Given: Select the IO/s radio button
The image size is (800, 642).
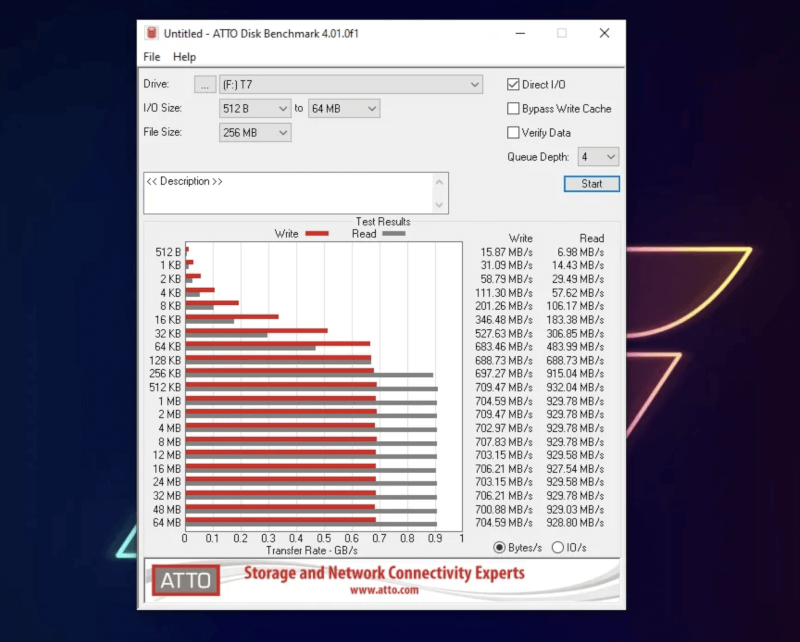Looking at the screenshot, I should tap(558, 547).
